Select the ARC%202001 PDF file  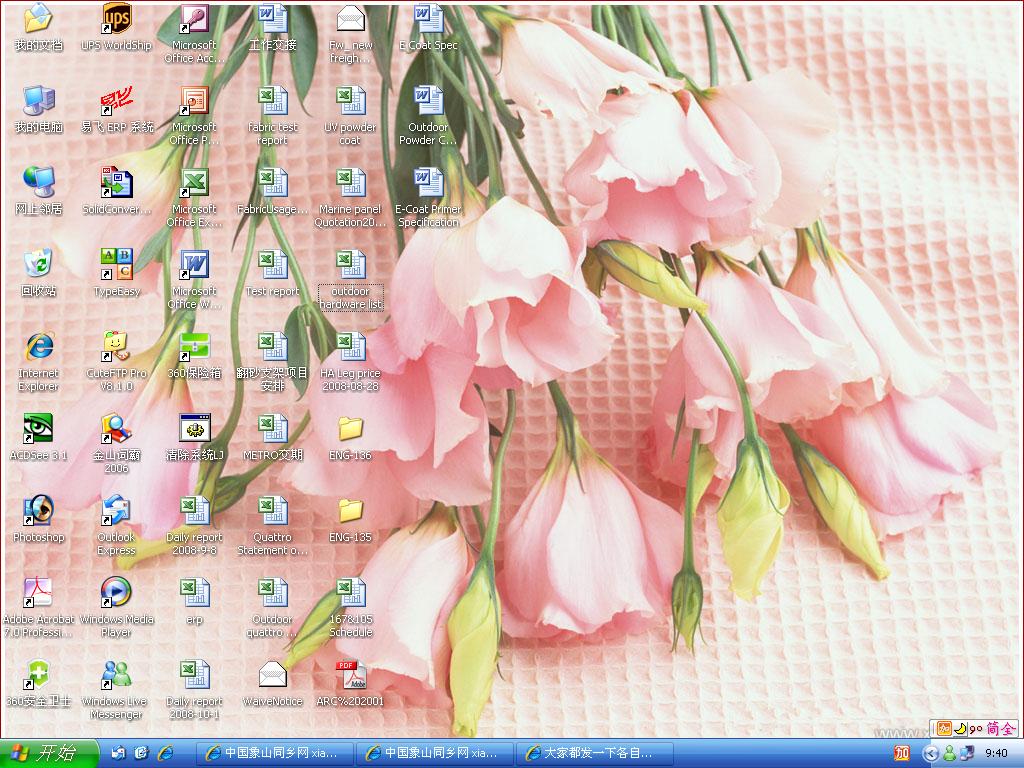pyautogui.click(x=351, y=683)
